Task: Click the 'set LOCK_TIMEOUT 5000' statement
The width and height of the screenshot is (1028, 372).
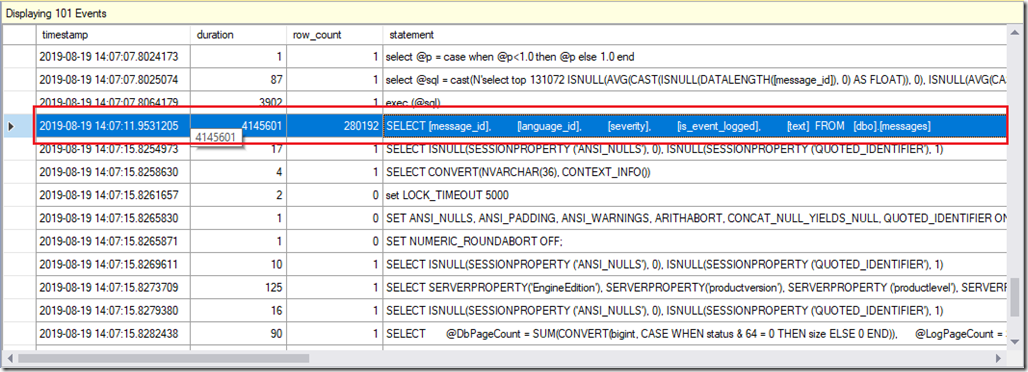Action: 695,195
